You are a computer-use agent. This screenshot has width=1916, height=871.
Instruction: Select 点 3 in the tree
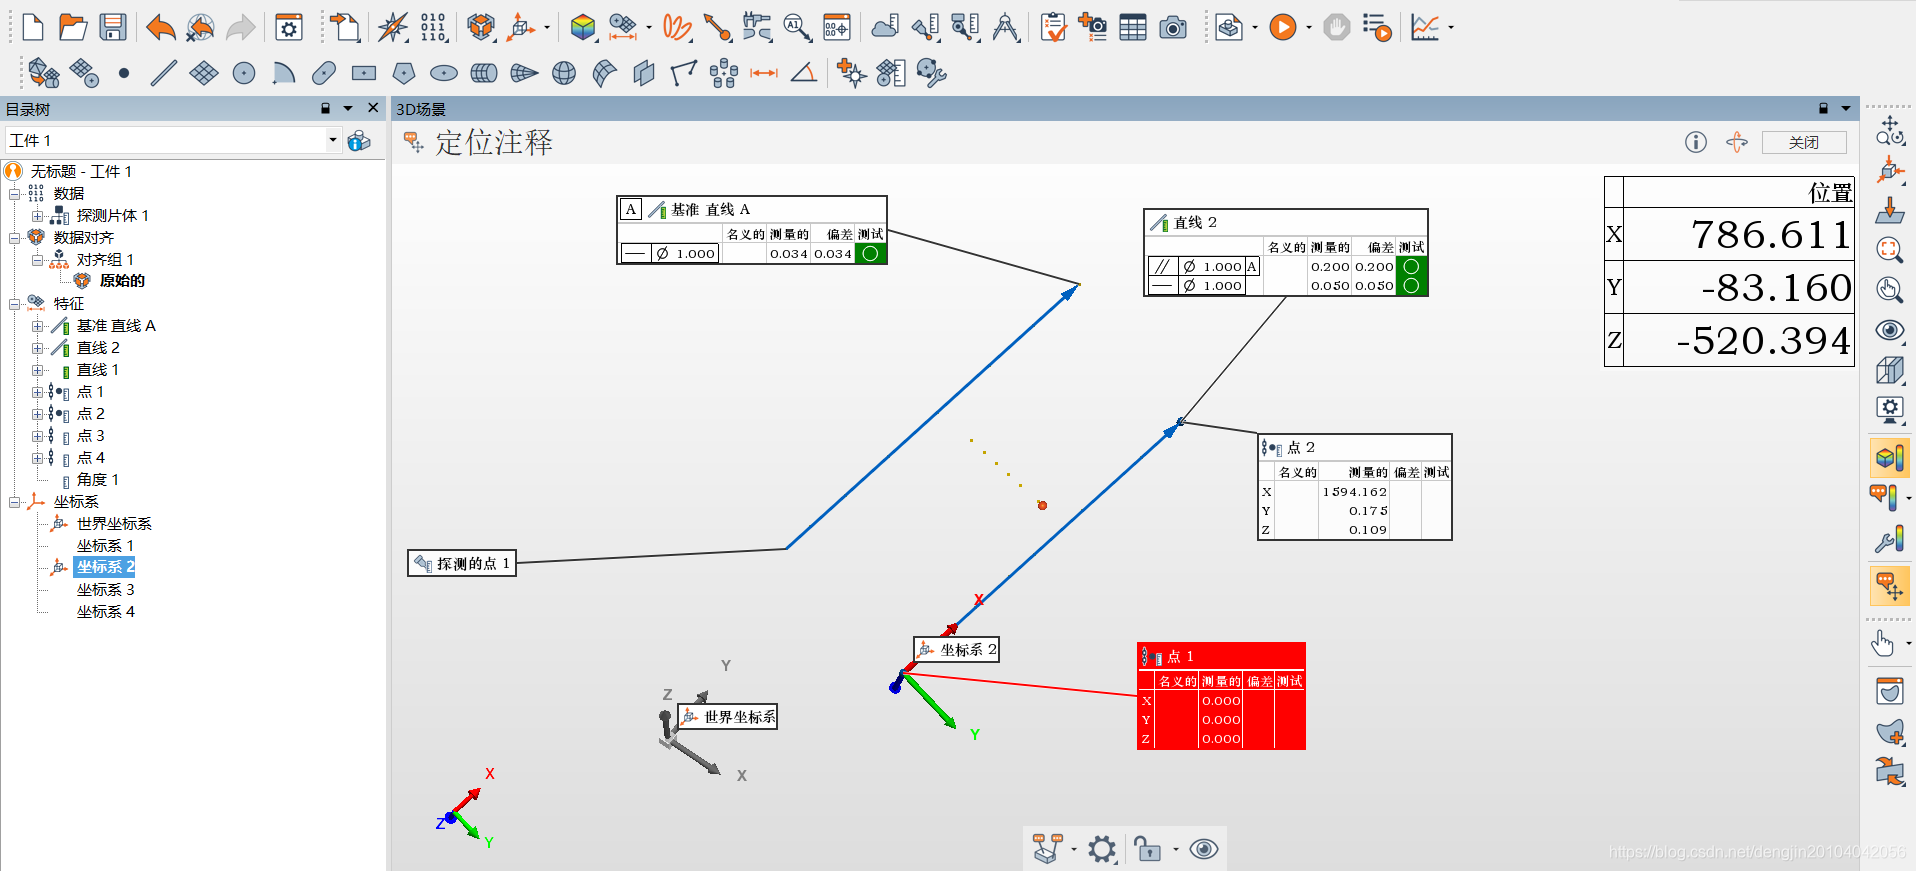90,436
